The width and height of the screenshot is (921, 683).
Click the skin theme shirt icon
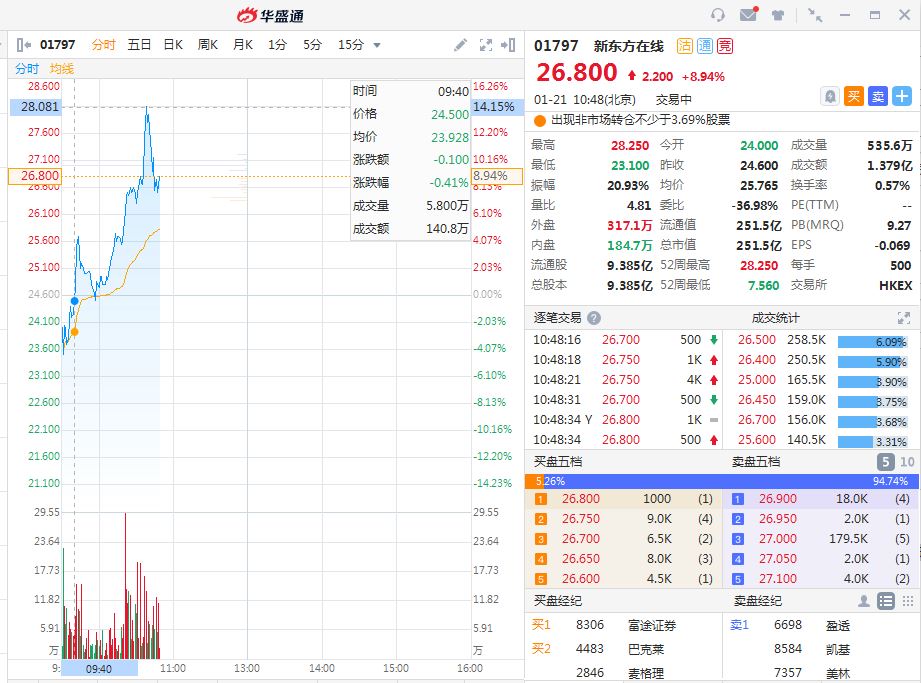778,15
